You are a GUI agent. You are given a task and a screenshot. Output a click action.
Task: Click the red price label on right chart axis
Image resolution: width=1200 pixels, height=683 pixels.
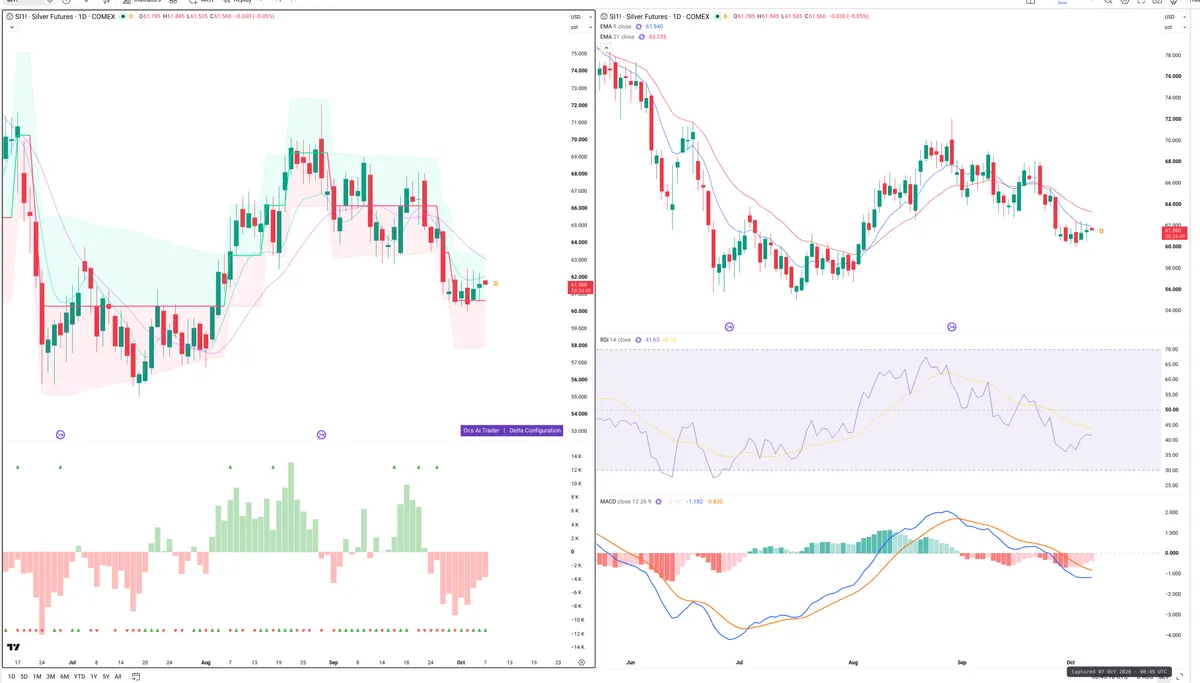click(1175, 234)
